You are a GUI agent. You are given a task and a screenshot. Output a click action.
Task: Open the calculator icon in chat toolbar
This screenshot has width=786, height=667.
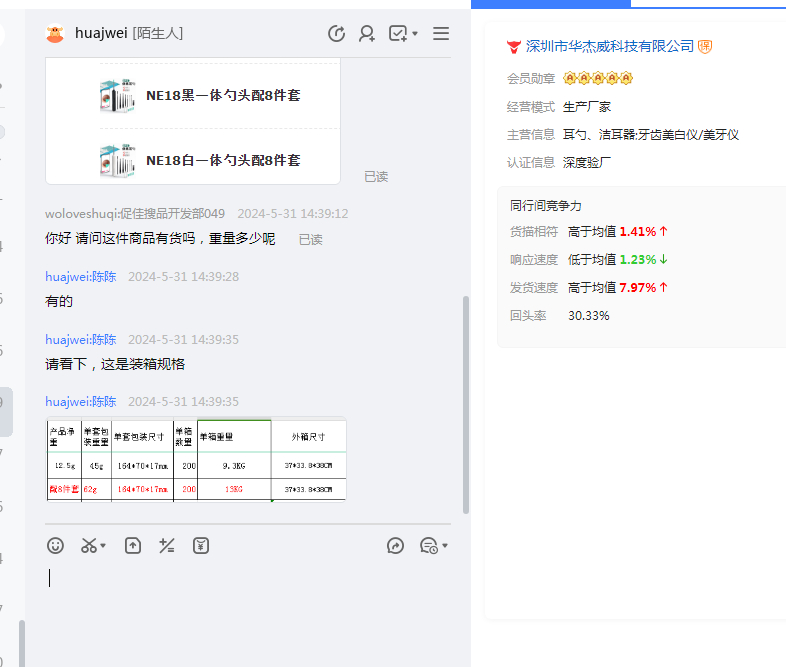[x=167, y=545]
